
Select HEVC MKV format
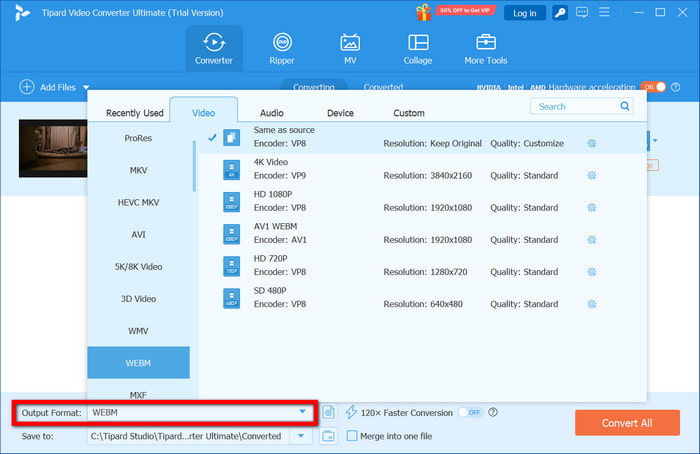(x=138, y=202)
